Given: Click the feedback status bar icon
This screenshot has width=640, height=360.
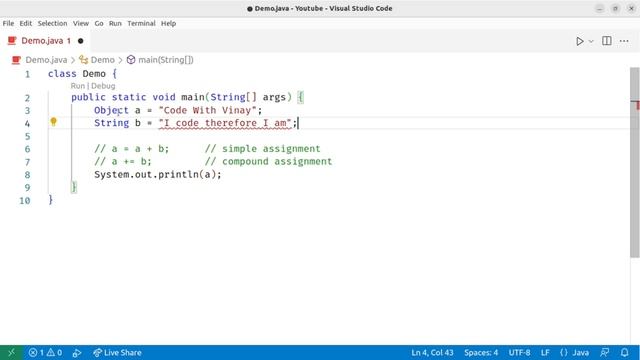Looking at the screenshot, I should (604, 353).
